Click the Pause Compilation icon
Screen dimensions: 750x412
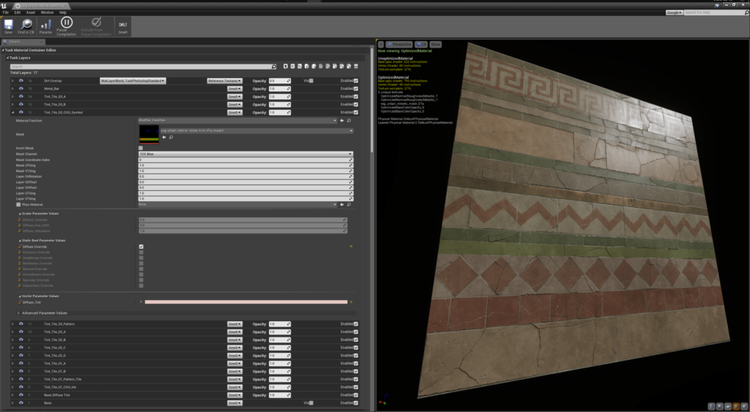67,23
